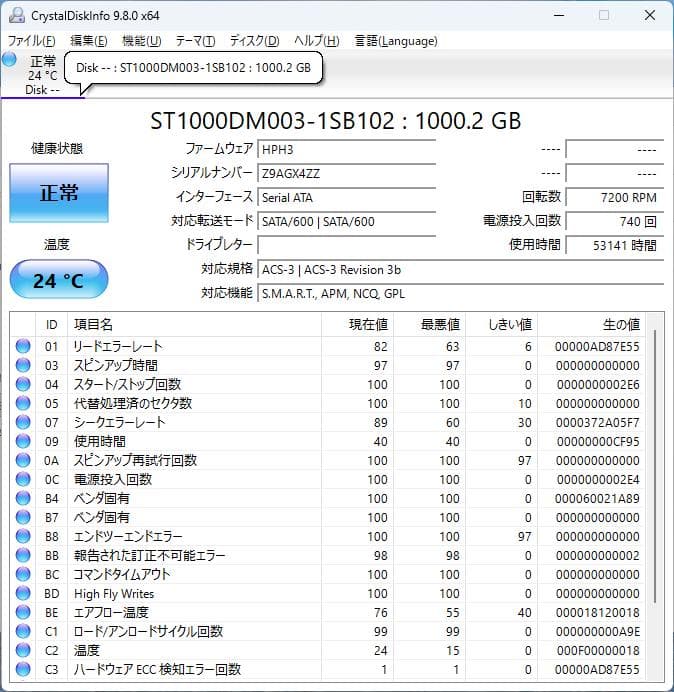Open the 編集(E) menu
The width and height of the screenshot is (674, 692).
tap(89, 41)
